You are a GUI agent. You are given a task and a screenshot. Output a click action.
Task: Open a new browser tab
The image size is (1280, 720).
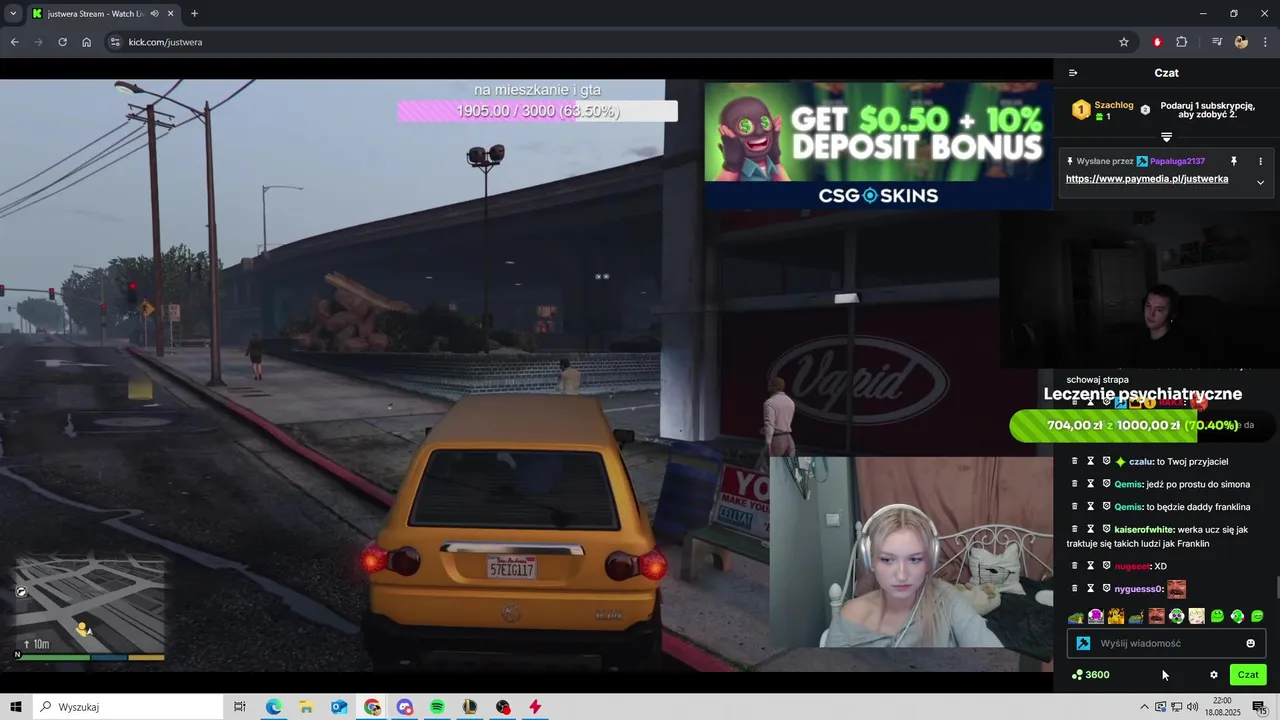tap(194, 14)
